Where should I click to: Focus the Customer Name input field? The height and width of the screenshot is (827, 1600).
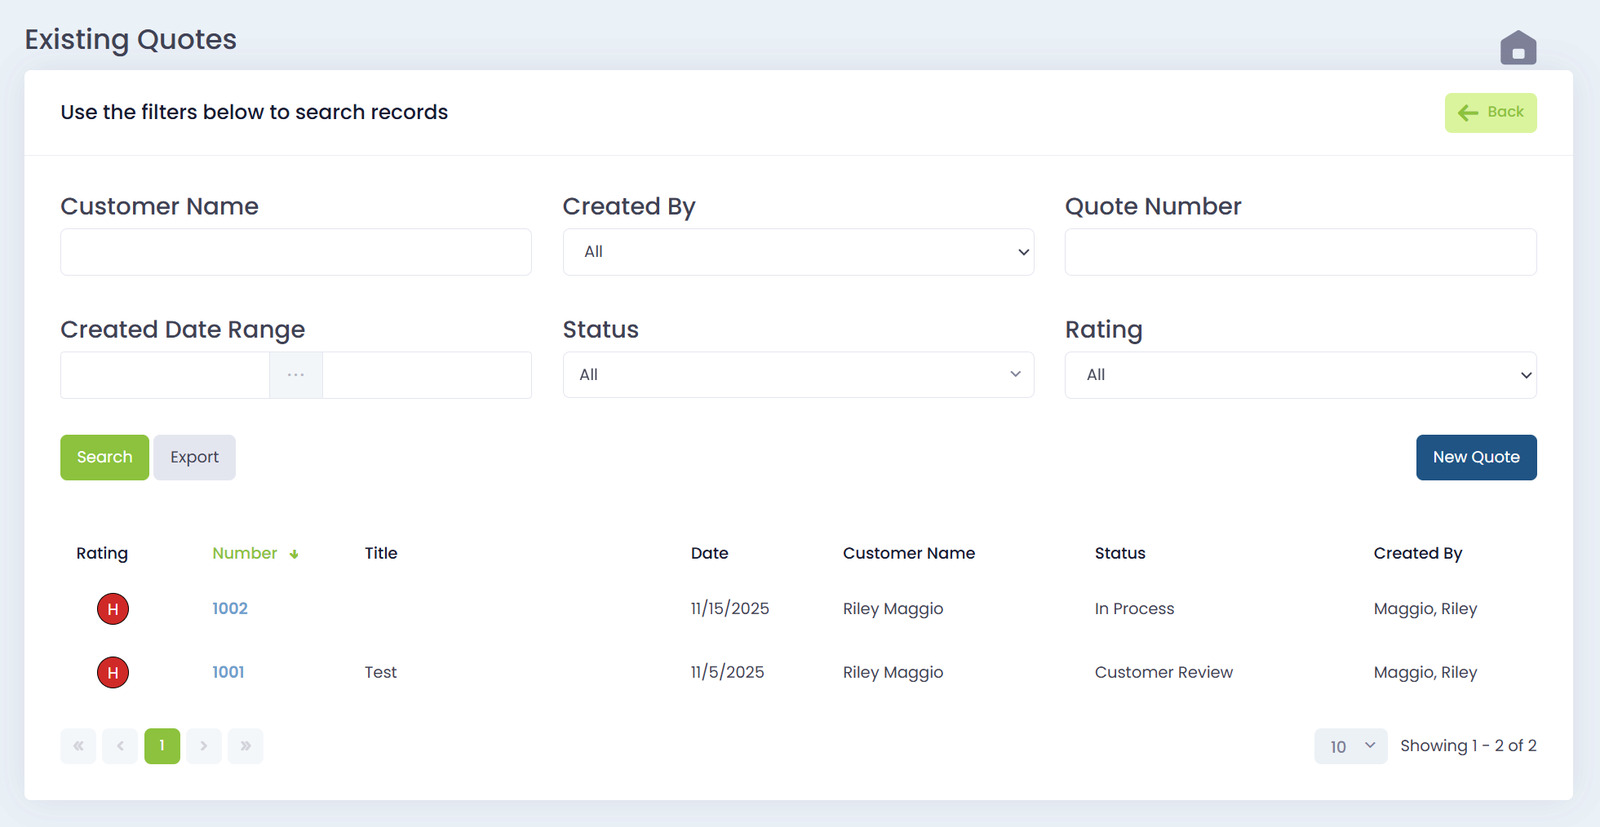(296, 252)
